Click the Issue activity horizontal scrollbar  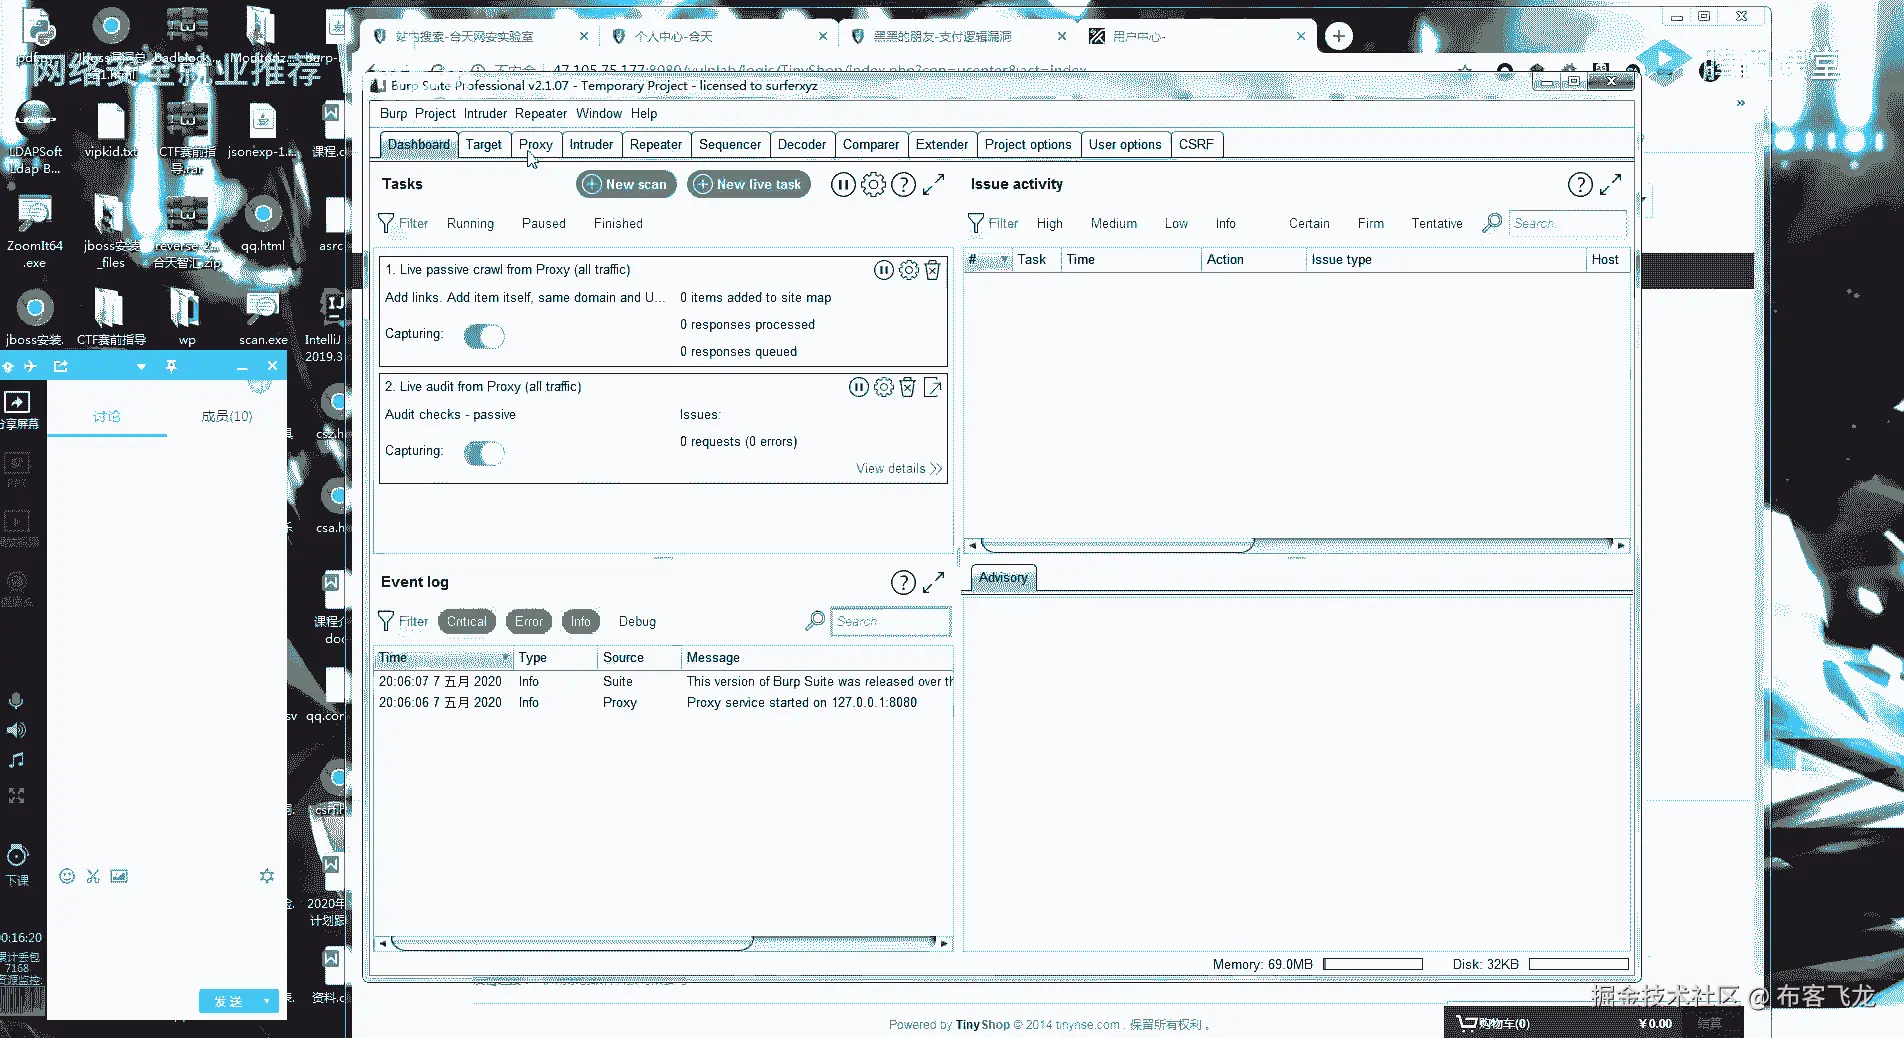[x=1297, y=546]
